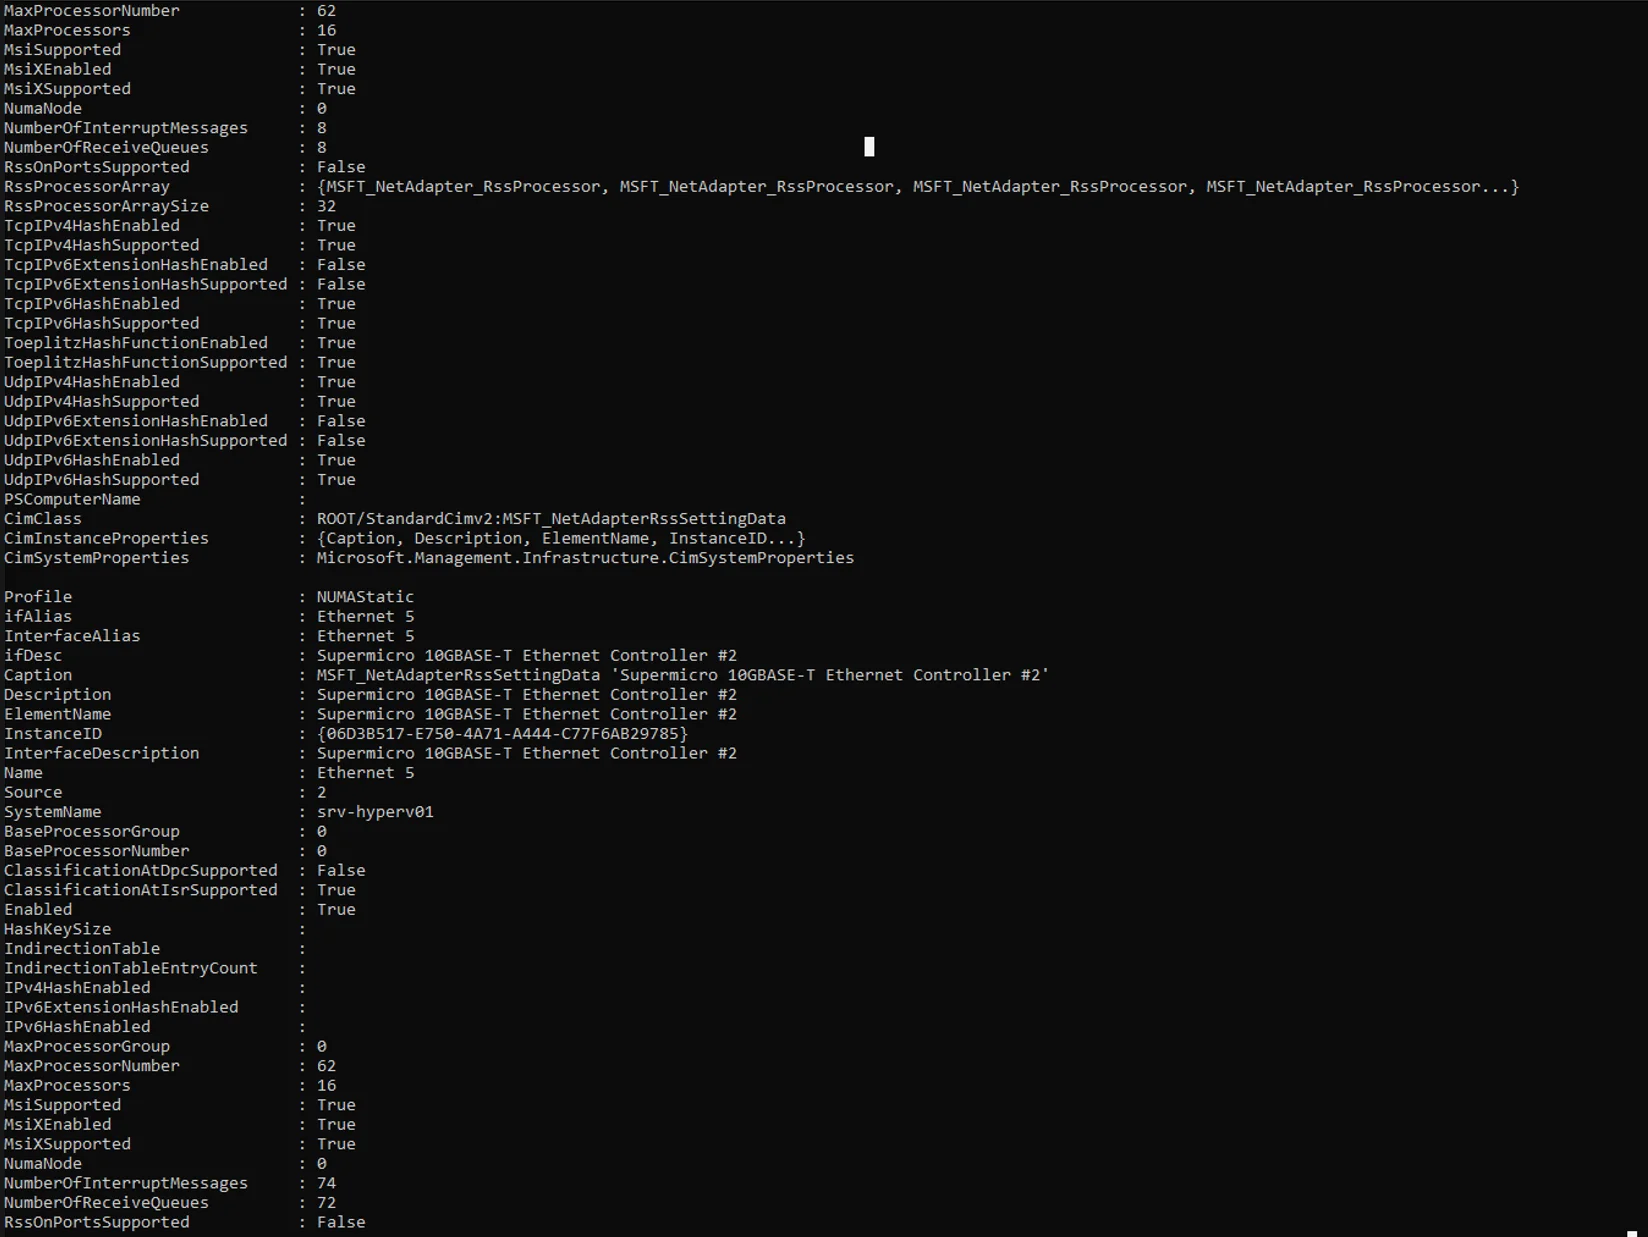Click the IPv4HashEnabled property name
The width and height of the screenshot is (1648, 1237).
[x=77, y=987]
